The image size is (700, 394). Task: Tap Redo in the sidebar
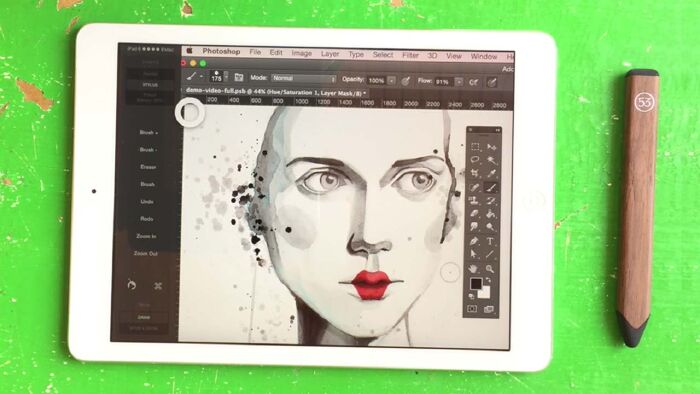(147, 219)
